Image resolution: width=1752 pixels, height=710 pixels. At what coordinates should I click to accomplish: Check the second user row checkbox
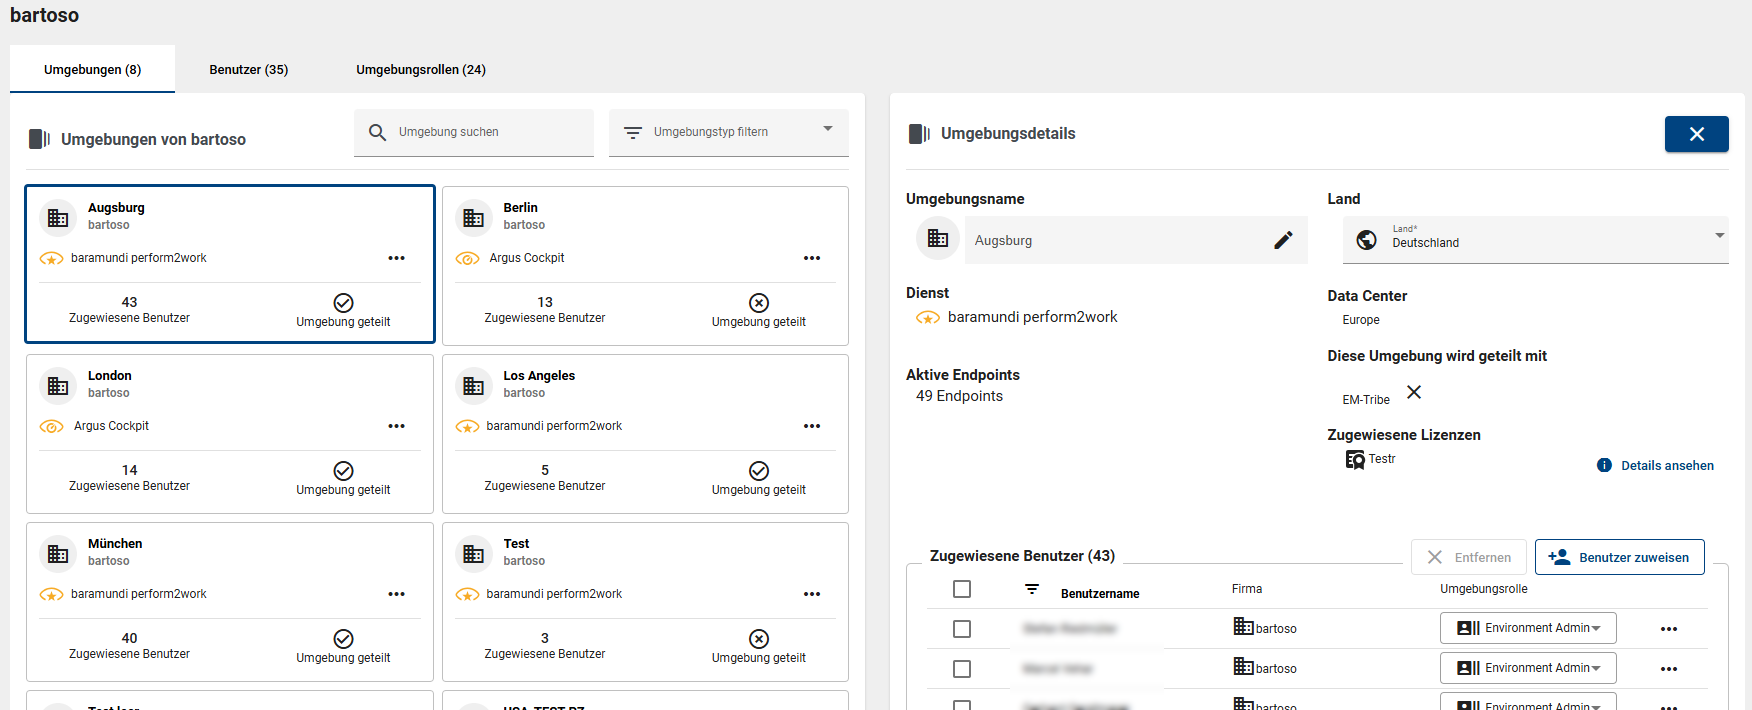[x=962, y=669]
